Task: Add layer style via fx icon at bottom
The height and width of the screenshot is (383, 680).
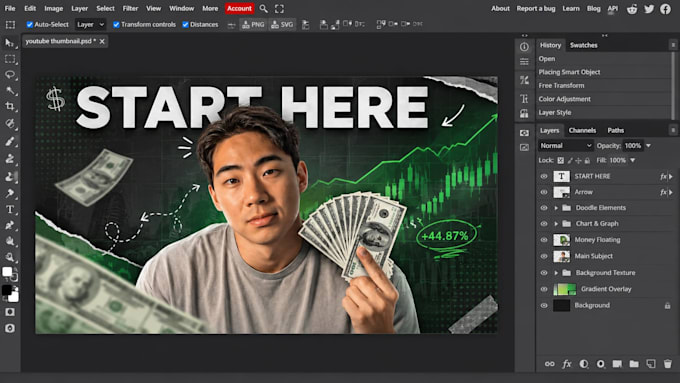Action: [567, 364]
